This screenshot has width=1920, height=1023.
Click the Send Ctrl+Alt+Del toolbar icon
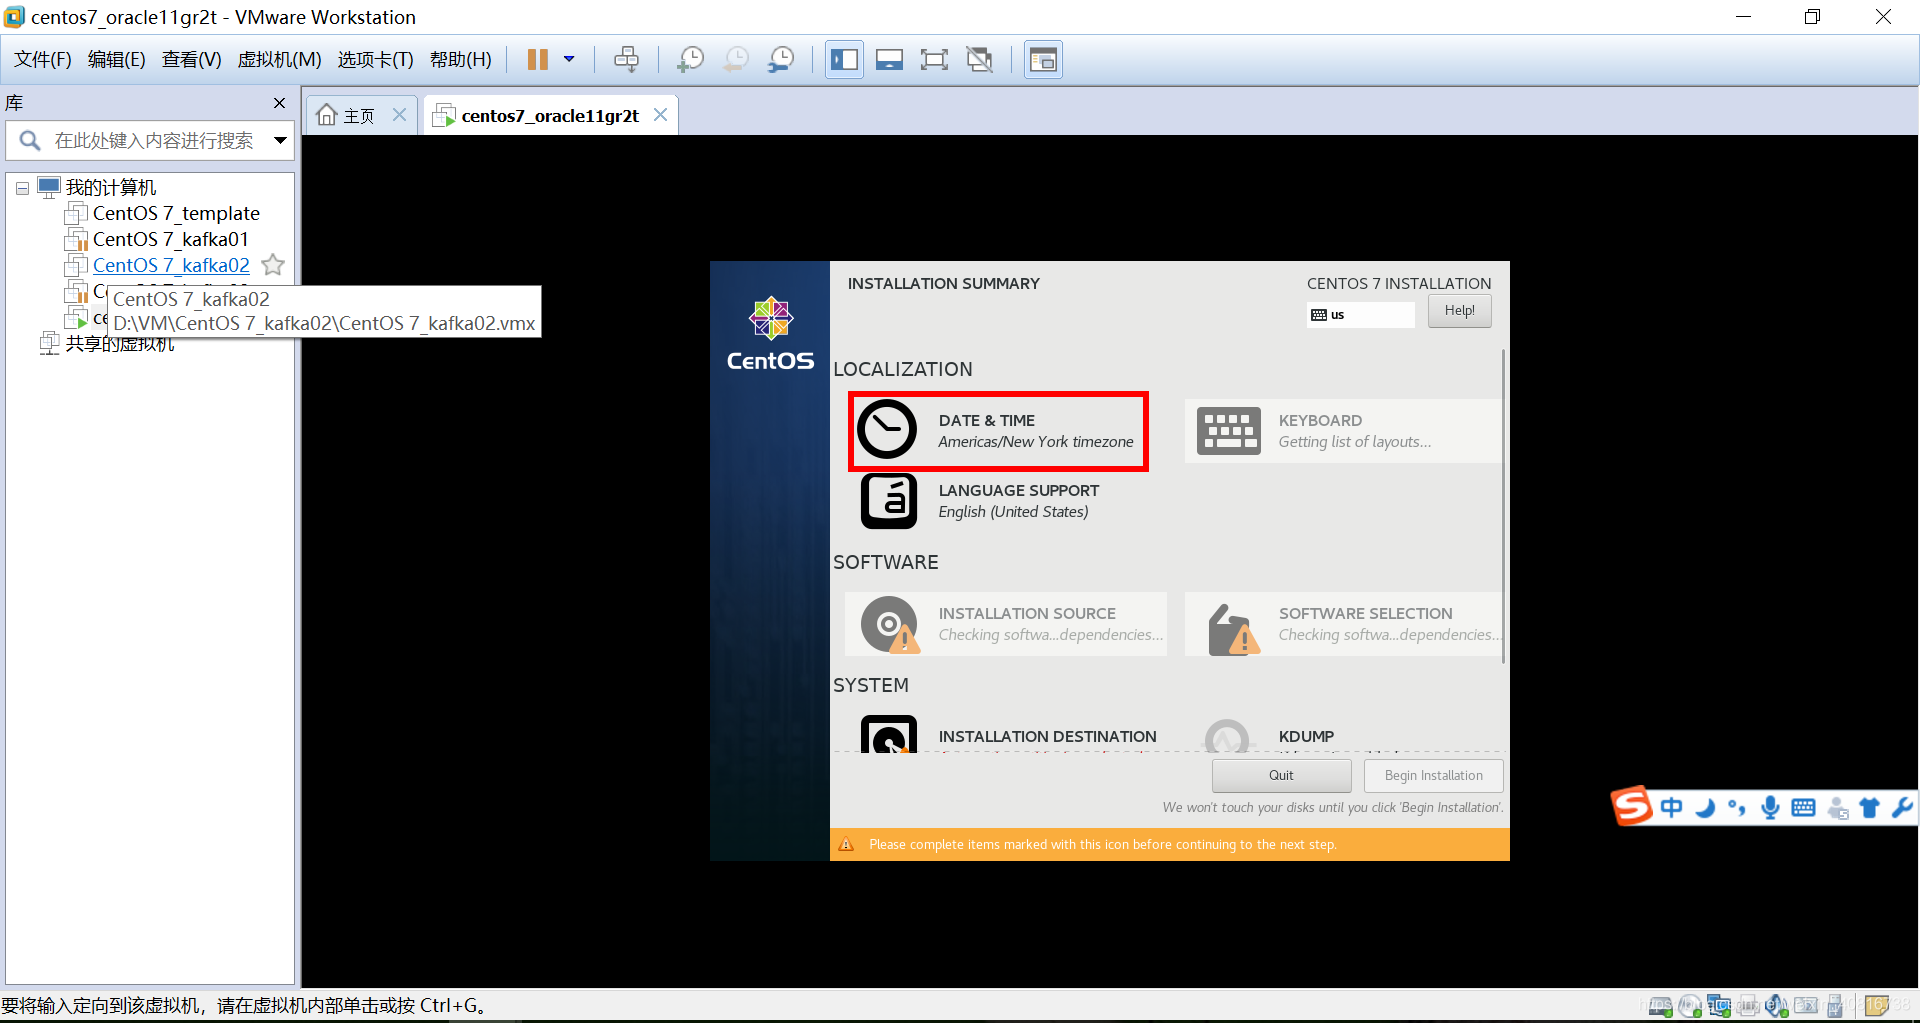point(626,60)
